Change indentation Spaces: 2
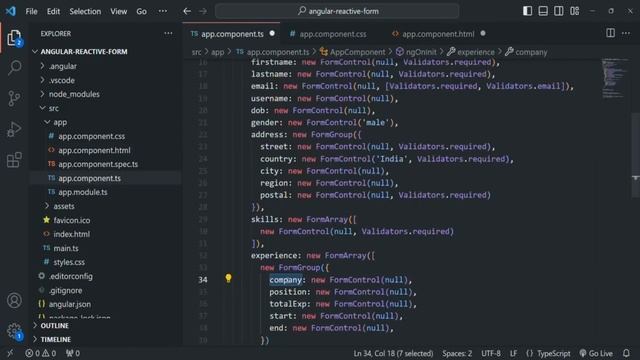640x360 pixels. point(457,353)
